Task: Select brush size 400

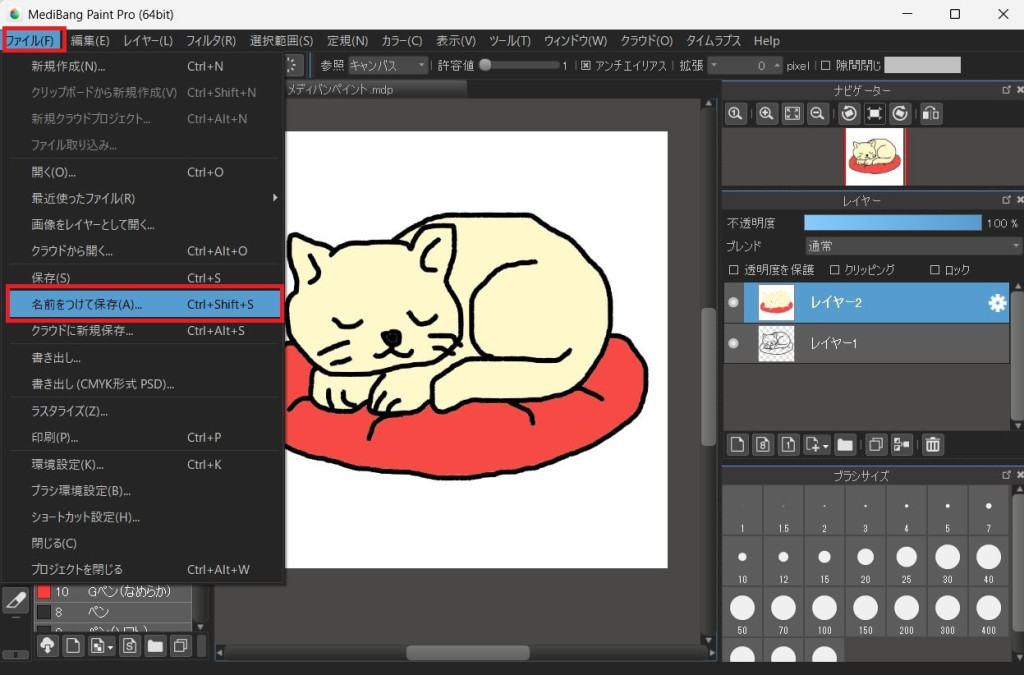Action: pyautogui.click(x=988, y=612)
